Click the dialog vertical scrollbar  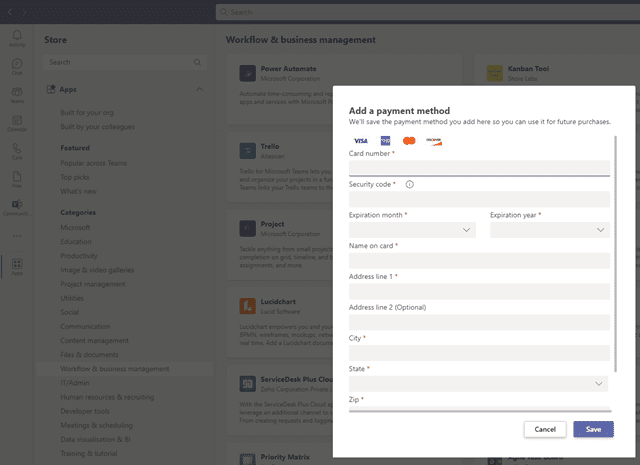(x=615, y=254)
